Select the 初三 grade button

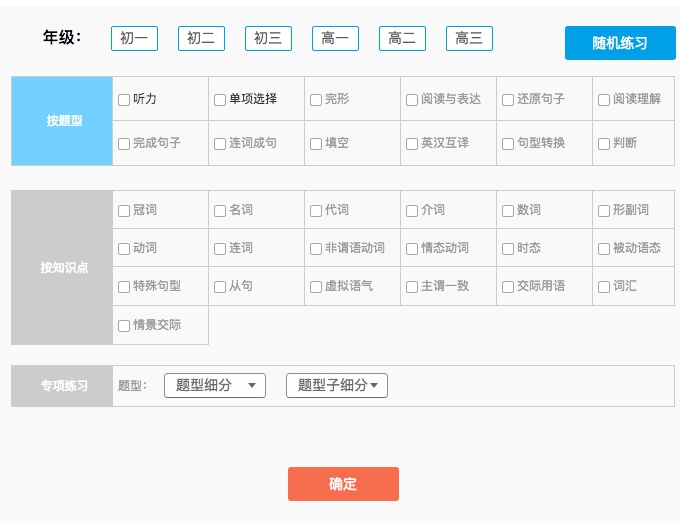click(268, 39)
